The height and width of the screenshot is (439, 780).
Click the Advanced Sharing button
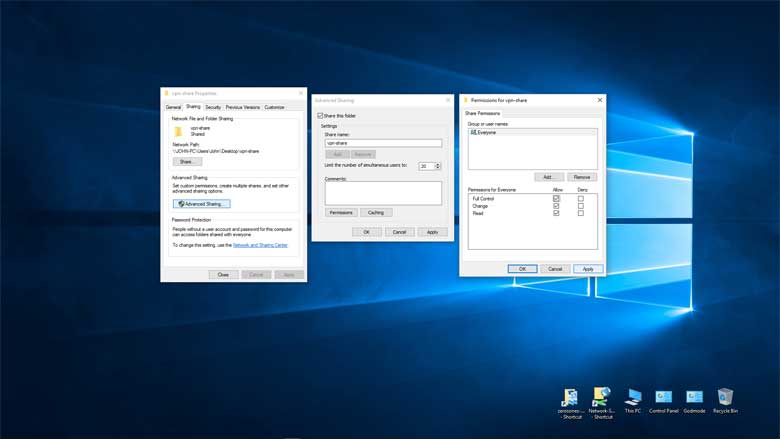point(201,204)
